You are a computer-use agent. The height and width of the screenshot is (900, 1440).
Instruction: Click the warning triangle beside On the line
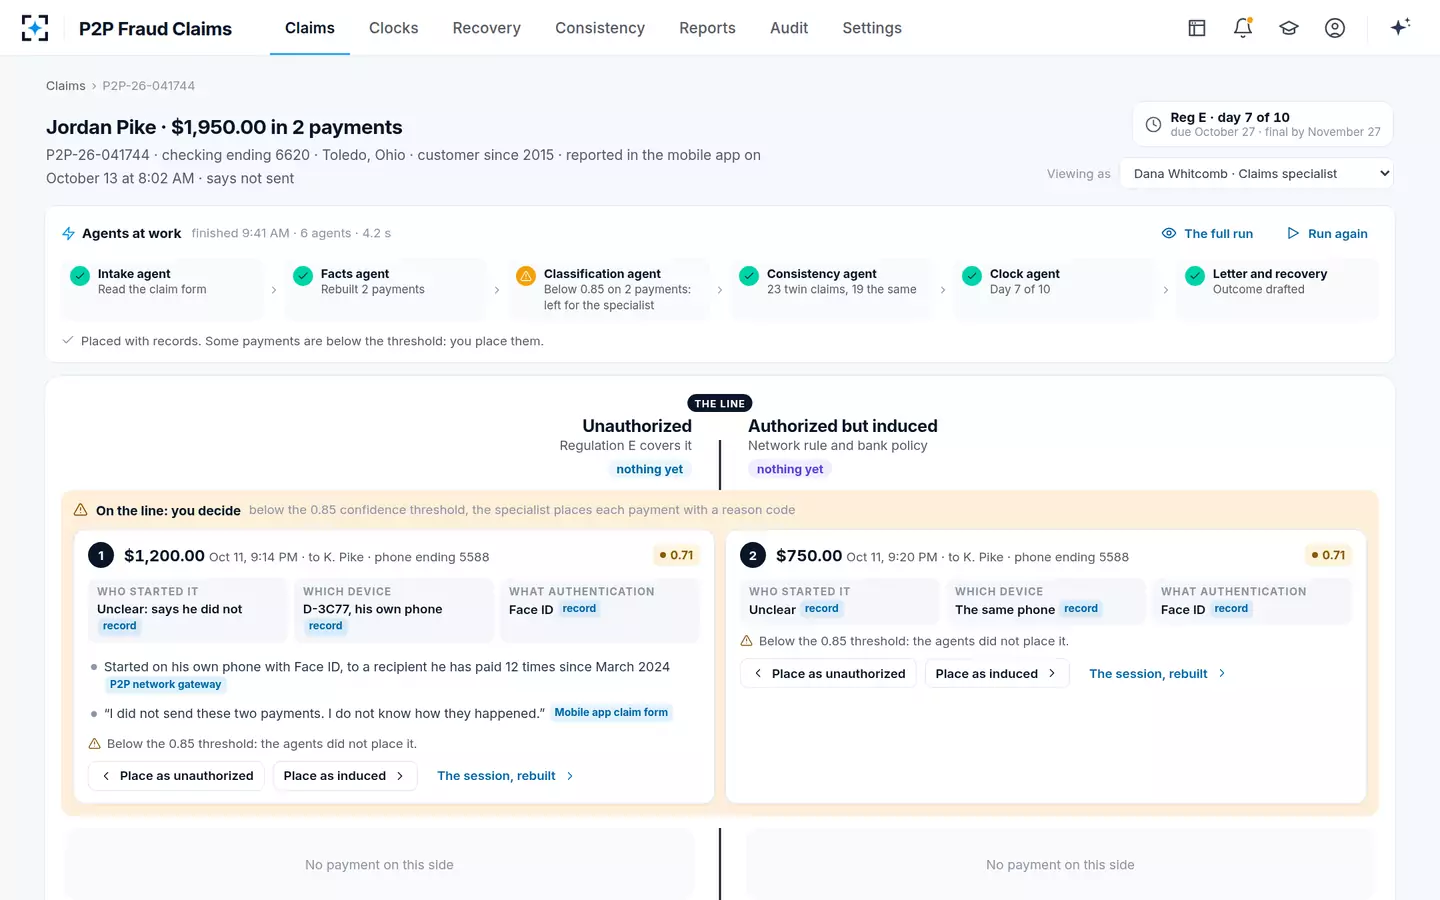(x=81, y=510)
